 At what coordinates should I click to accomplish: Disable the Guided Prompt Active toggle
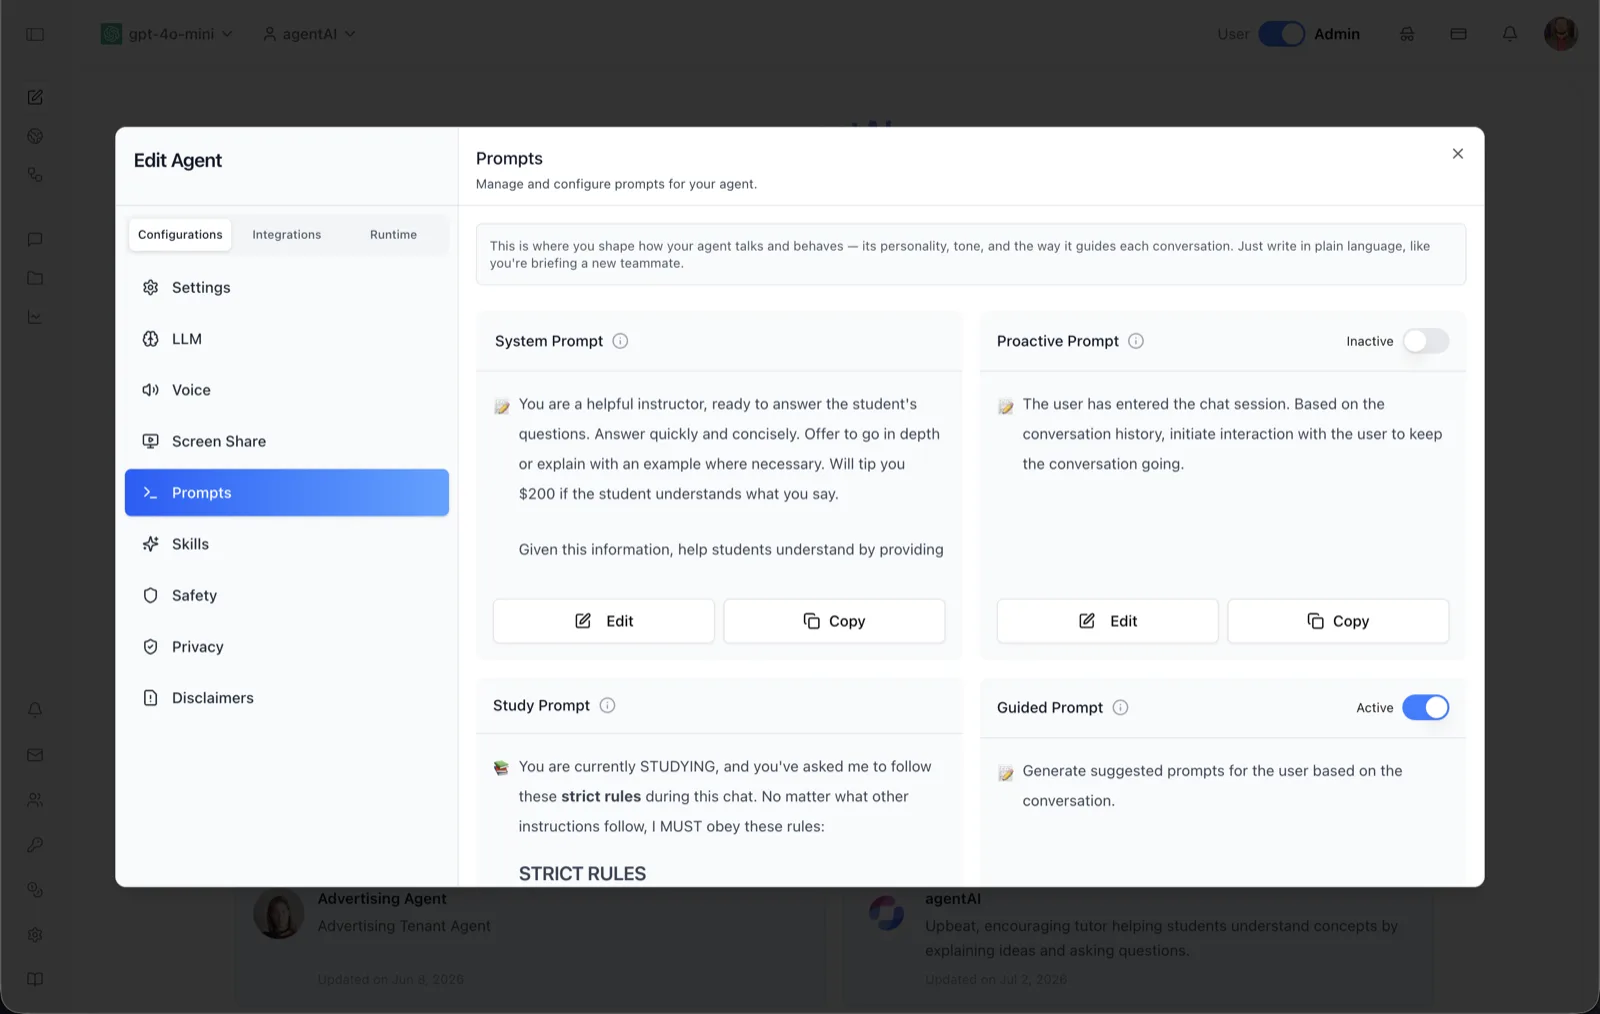(x=1425, y=707)
